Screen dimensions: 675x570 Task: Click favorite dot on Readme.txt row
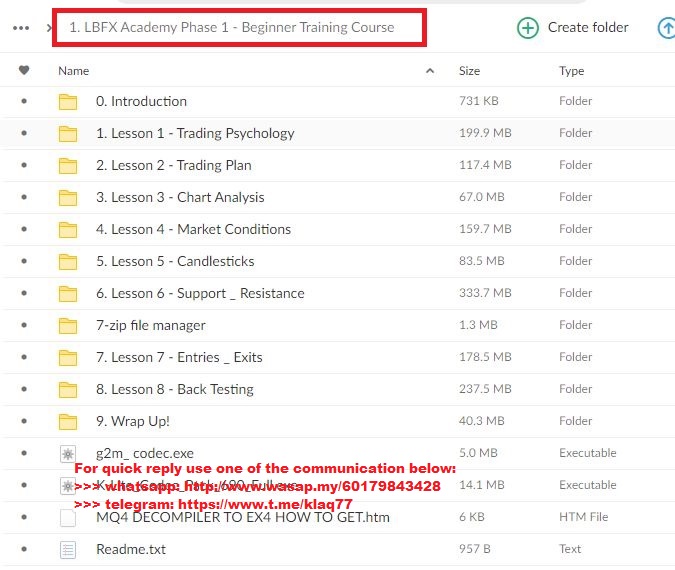(x=24, y=549)
